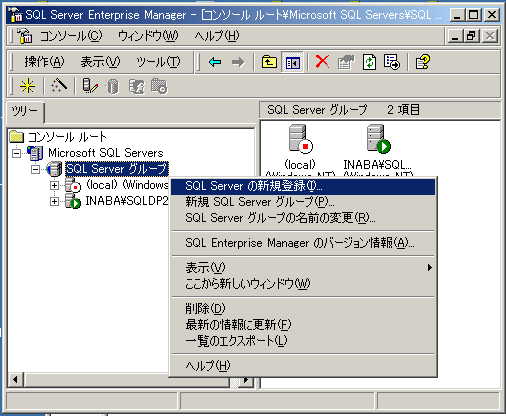Open the 表示(V) toolbar menu
Screen dimensions: 506x416
100,62
